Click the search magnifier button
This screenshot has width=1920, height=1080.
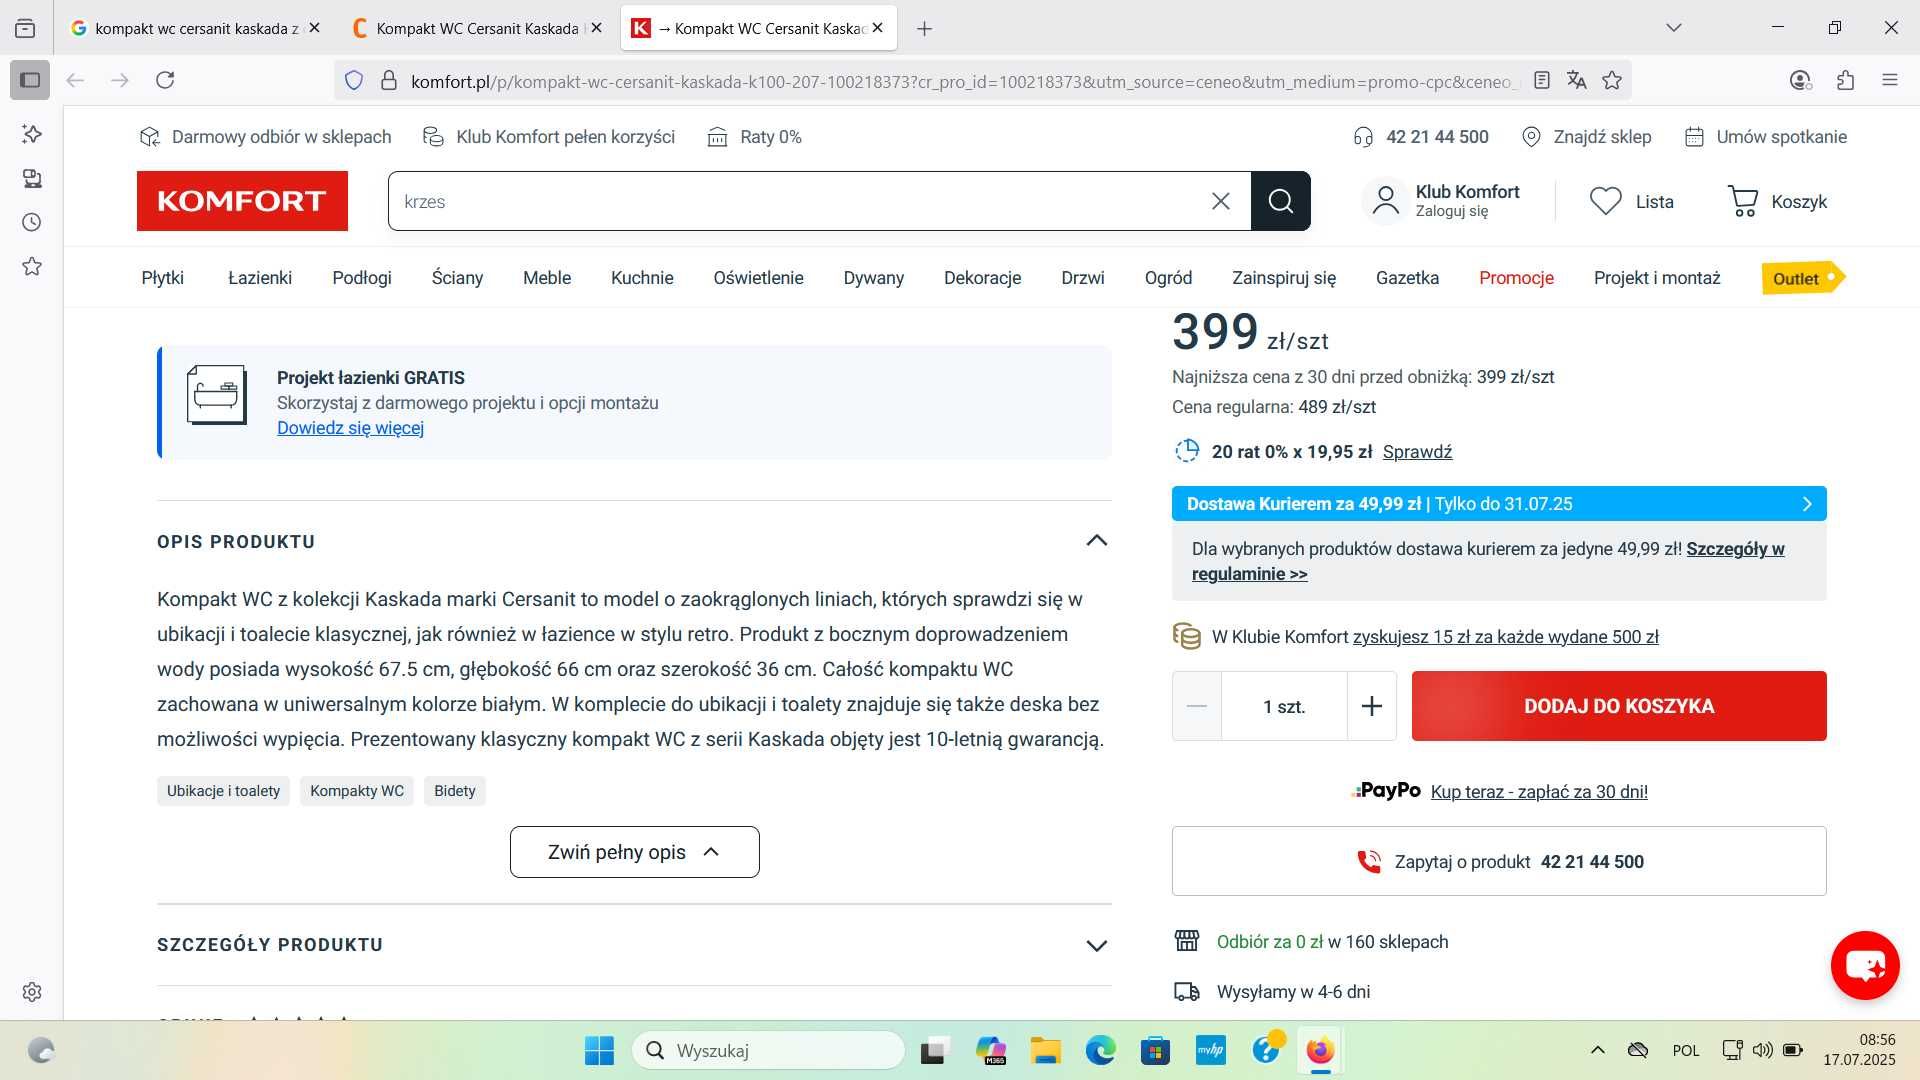pos(1280,201)
